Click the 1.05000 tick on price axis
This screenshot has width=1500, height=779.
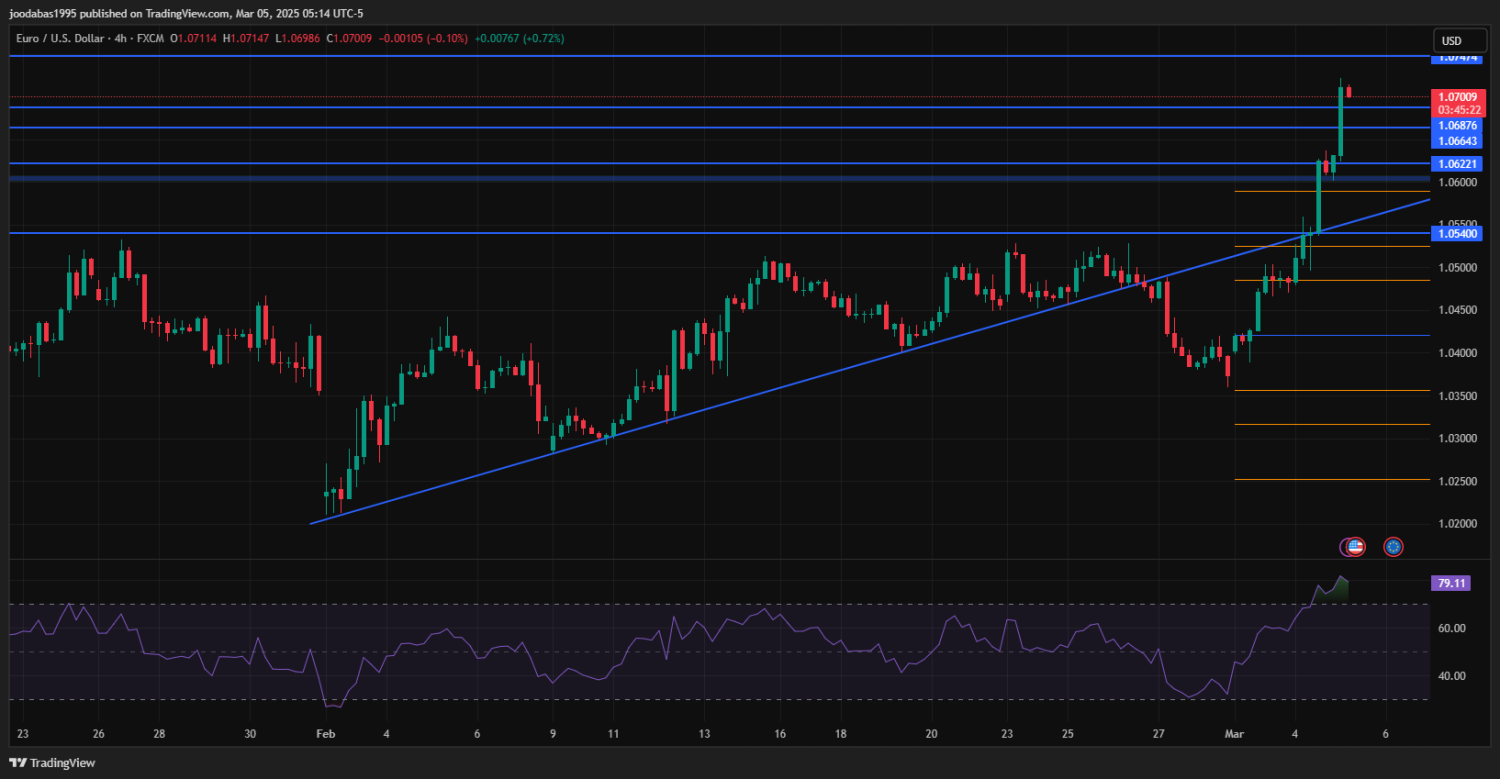point(1457,268)
